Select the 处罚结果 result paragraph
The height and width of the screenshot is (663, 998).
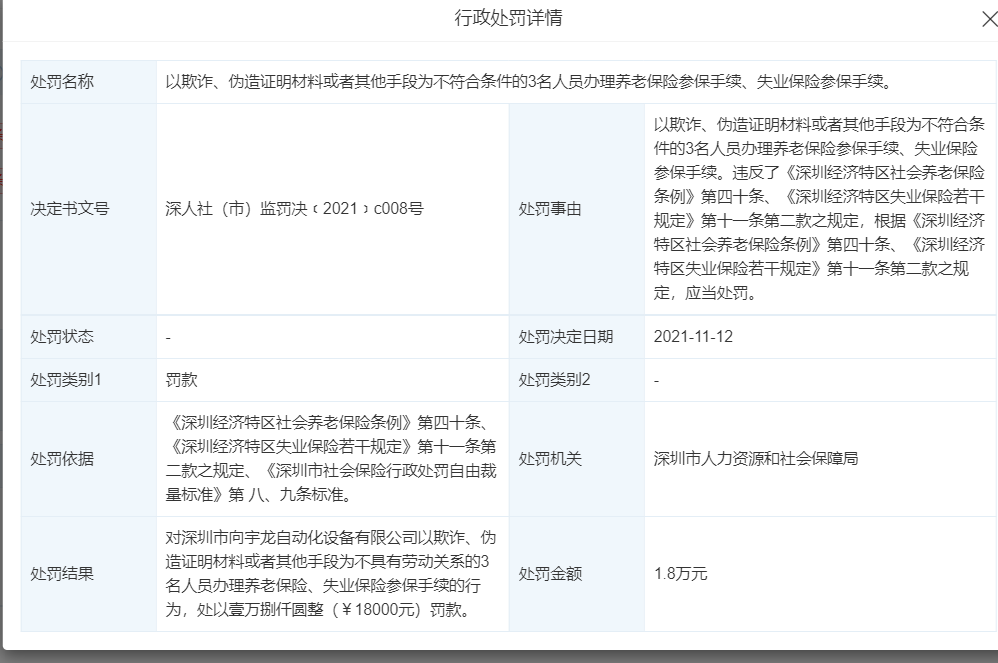tap(330, 574)
